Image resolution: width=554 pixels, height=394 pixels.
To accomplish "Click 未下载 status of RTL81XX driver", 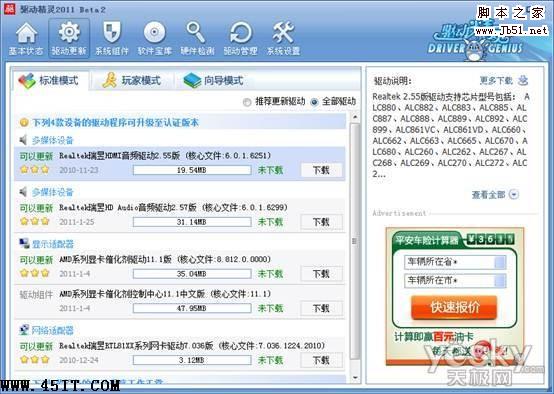I will tap(270, 360).
